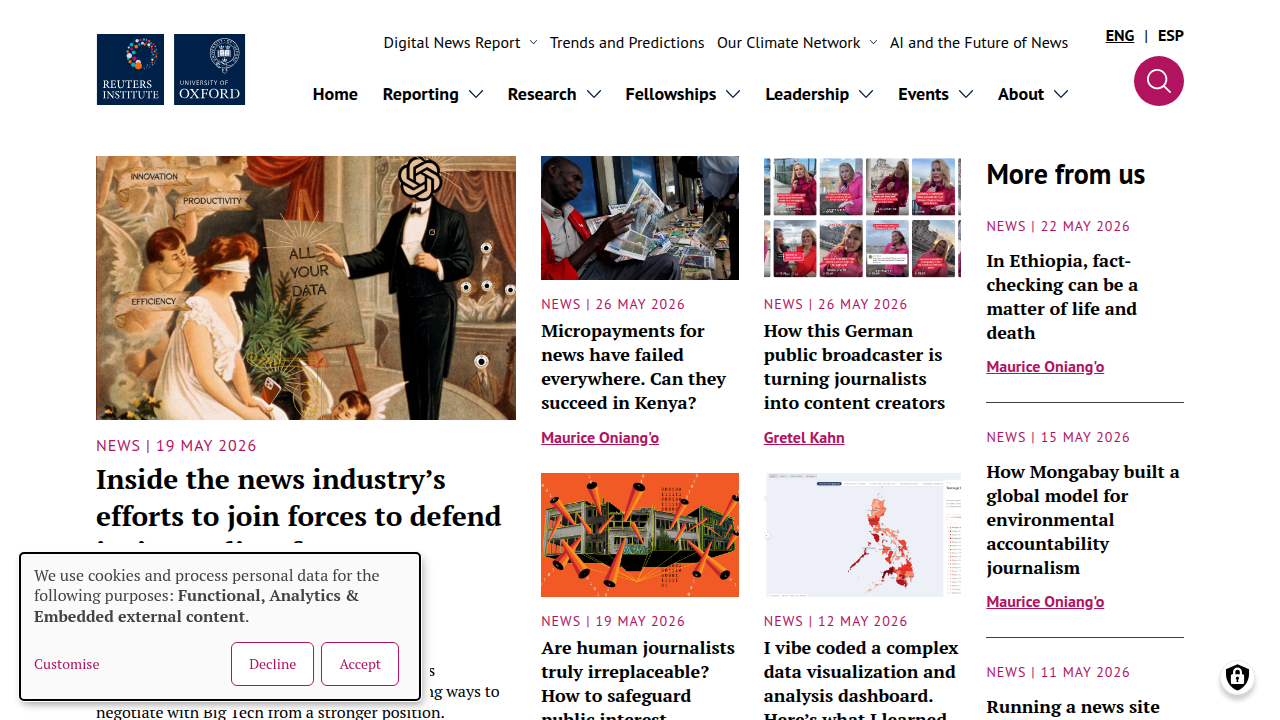The height and width of the screenshot is (720, 1280).
Task: Read 'How Mongabay built a global model' article
Action: coord(1083,520)
